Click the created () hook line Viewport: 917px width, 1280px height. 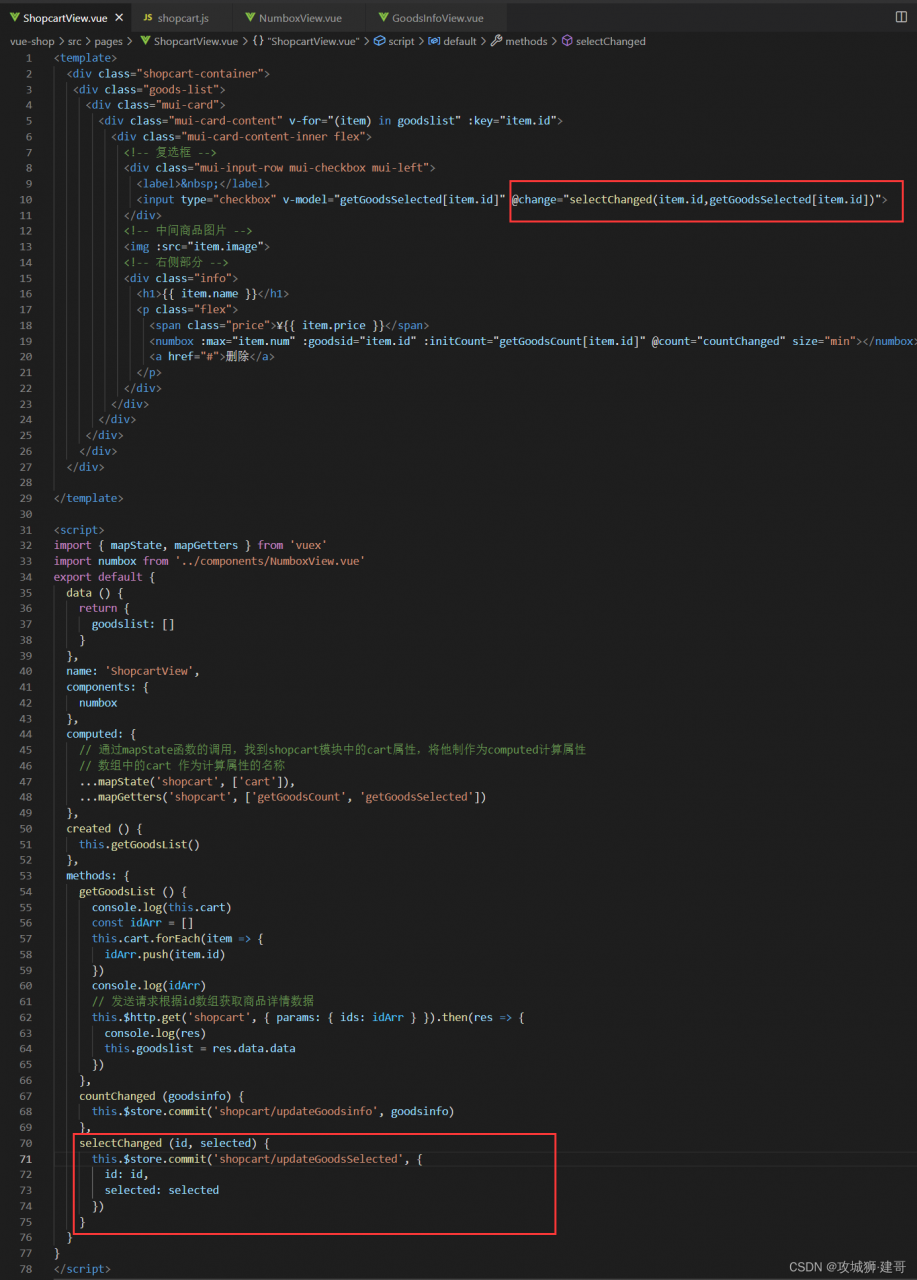coord(105,828)
